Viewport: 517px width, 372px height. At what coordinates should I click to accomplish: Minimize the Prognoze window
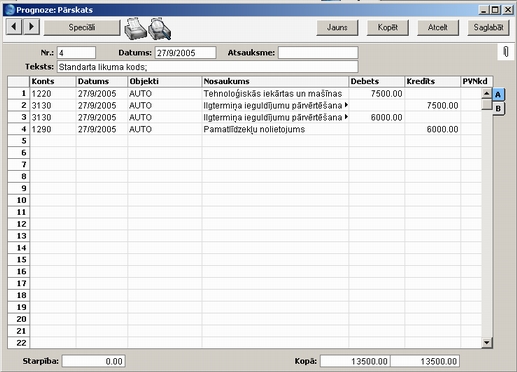tap(484, 10)
